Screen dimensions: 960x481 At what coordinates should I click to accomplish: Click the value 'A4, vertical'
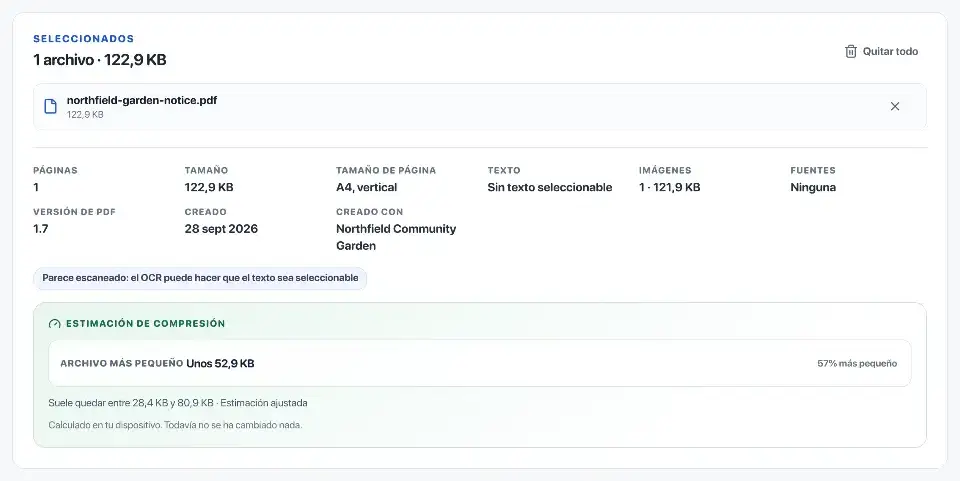[x=366, y=187]
